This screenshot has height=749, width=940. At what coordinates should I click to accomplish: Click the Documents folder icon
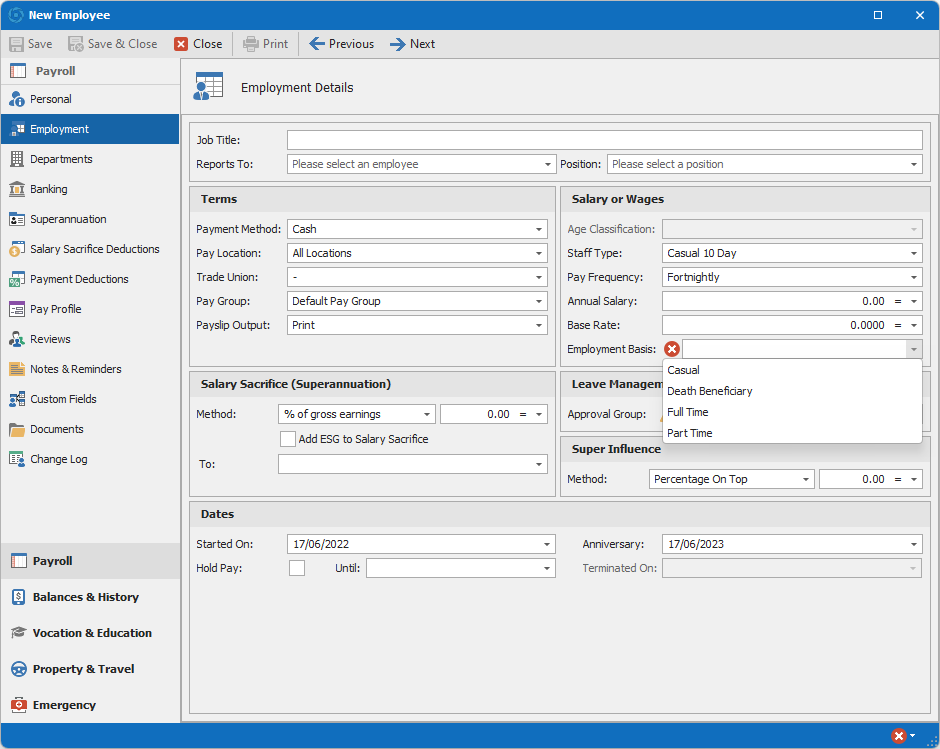17,429
